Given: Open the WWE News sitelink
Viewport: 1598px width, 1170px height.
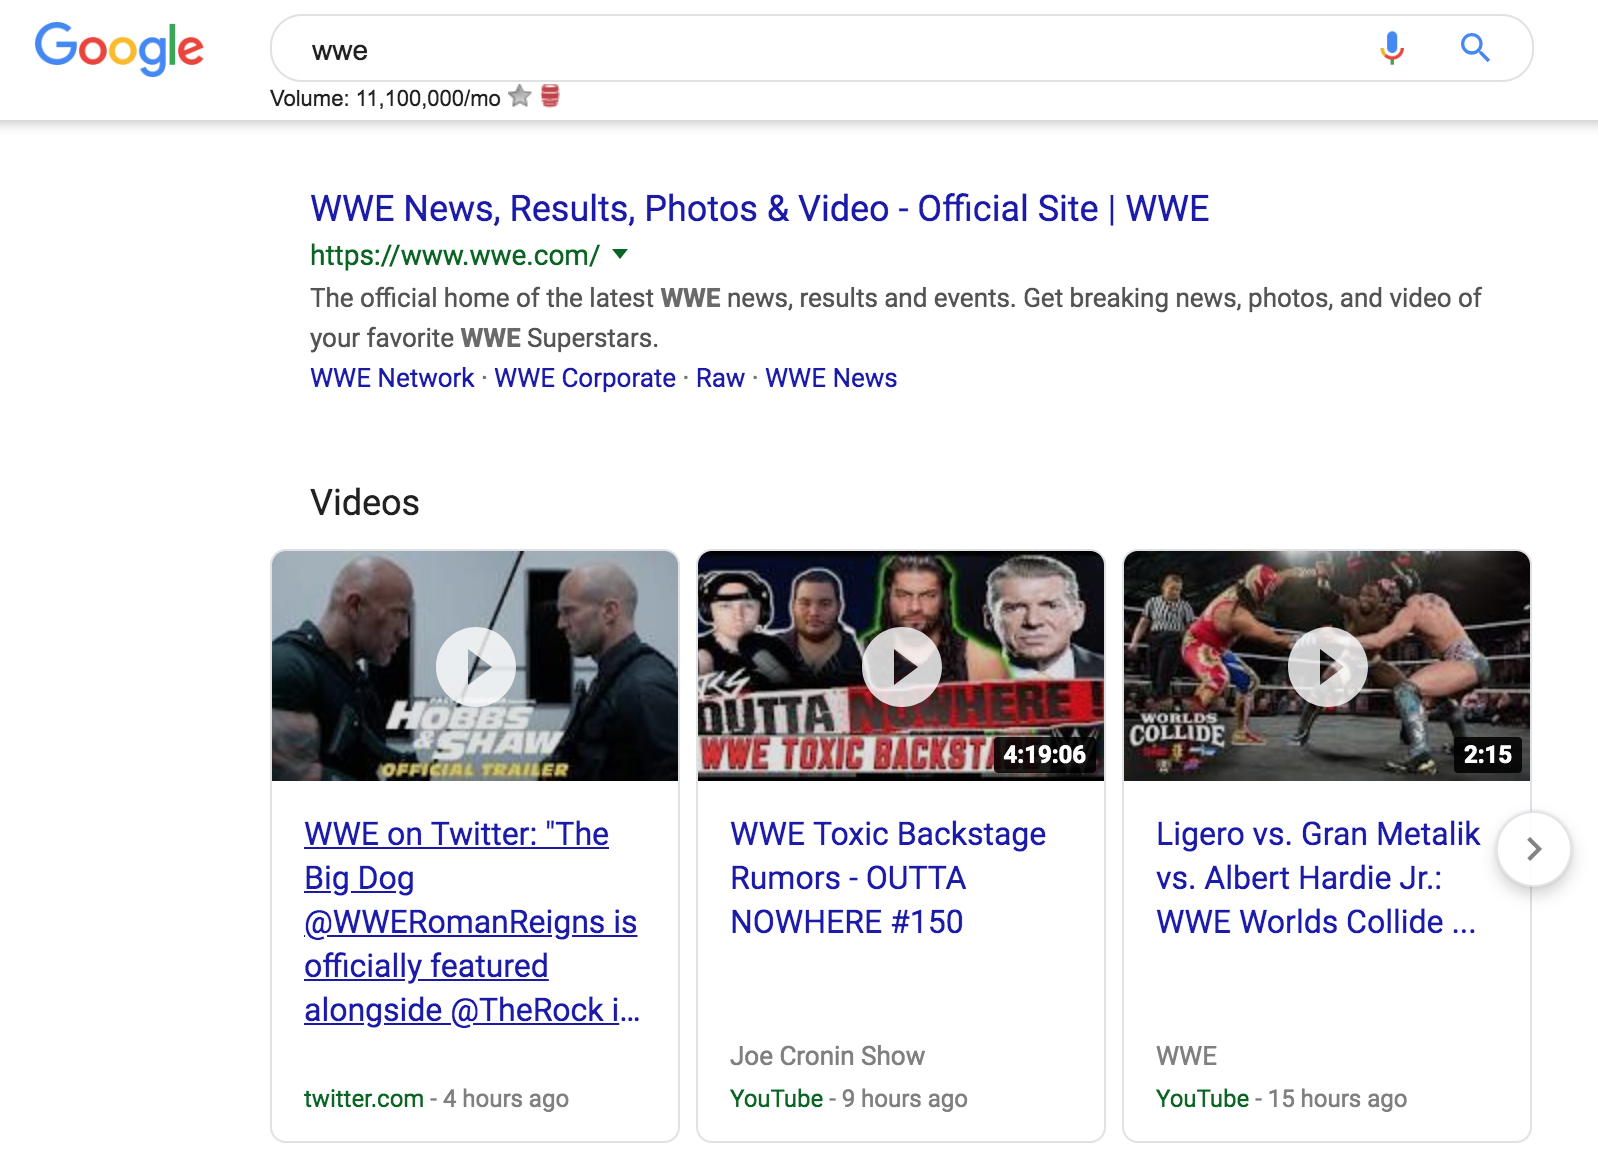Looking at the screenshot, I should pos(831,378).
